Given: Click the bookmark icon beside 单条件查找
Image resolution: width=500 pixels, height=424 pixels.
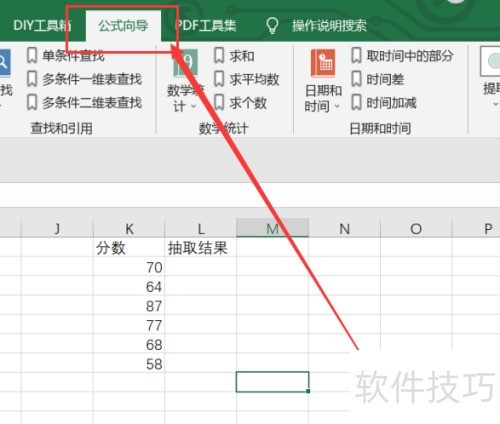Looking at the screenshot, I should point(32,55).
